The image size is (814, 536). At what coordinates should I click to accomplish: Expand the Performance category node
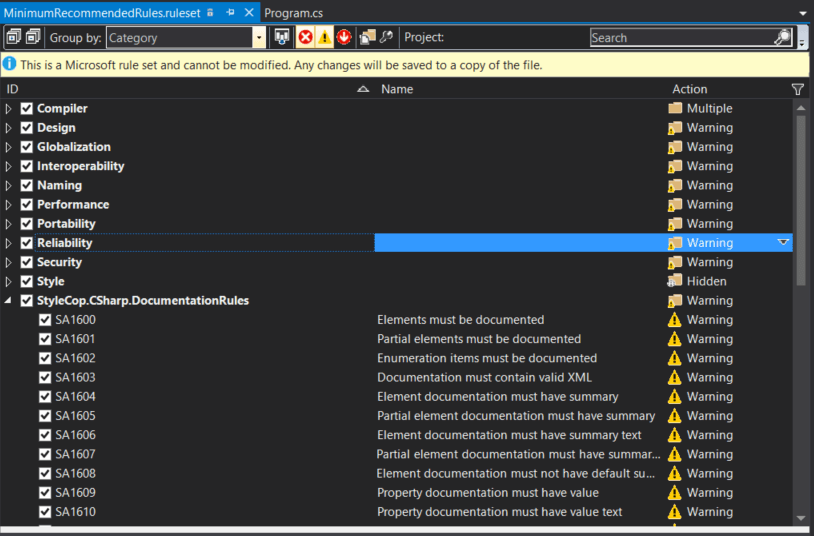[x=8, y=205]
